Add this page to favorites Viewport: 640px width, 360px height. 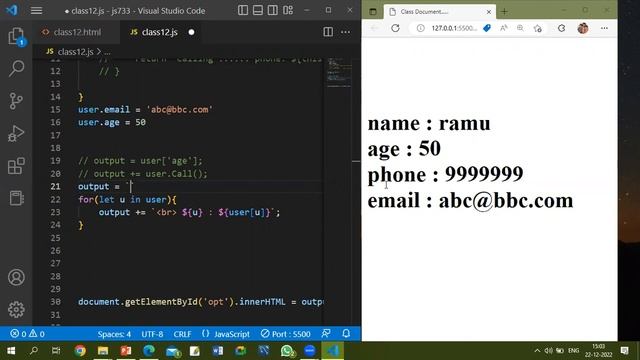click(x=538, y=28)
